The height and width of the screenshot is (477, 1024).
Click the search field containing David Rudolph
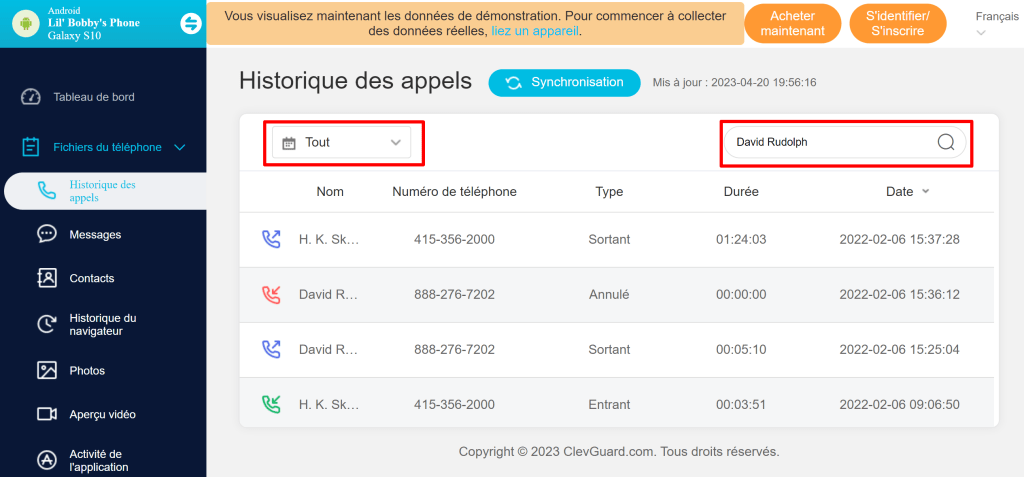click(x=844, y=142)
